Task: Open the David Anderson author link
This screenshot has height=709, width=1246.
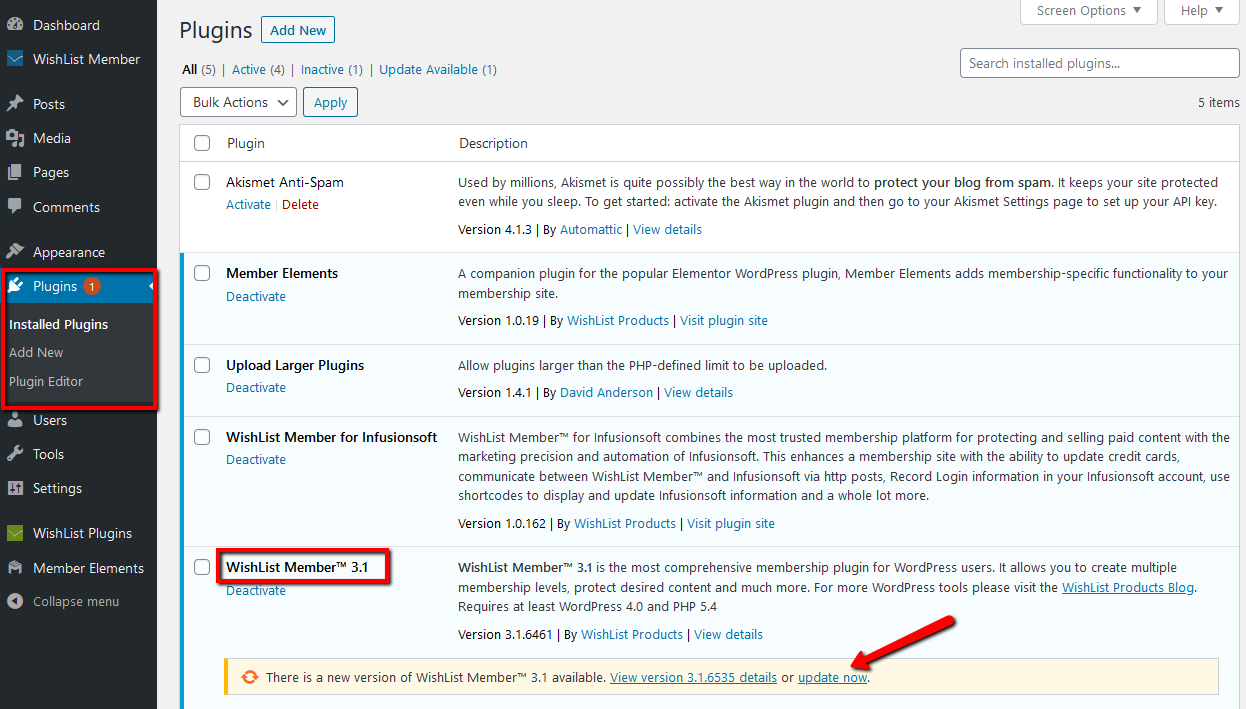Action: point(606,392)
